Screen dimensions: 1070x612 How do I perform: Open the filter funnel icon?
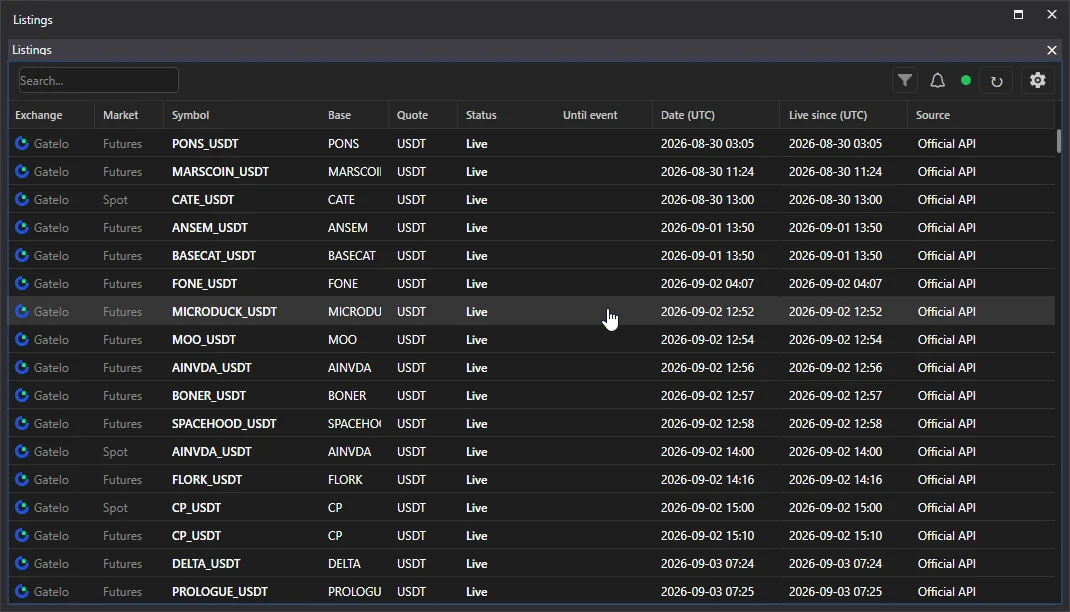(x=905, y=81)
